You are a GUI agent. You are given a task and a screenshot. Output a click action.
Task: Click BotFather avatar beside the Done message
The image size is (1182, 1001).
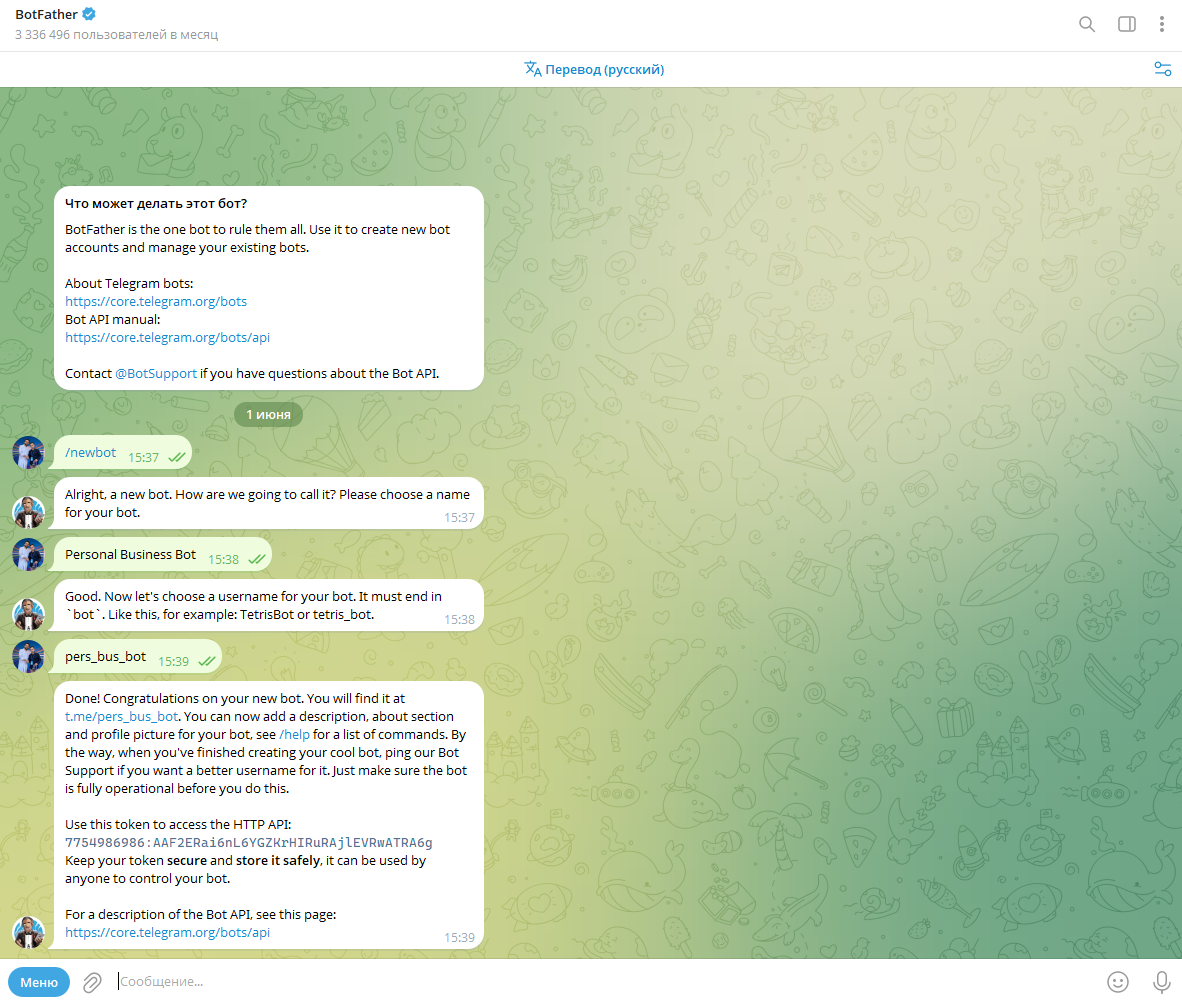point(29,932)
